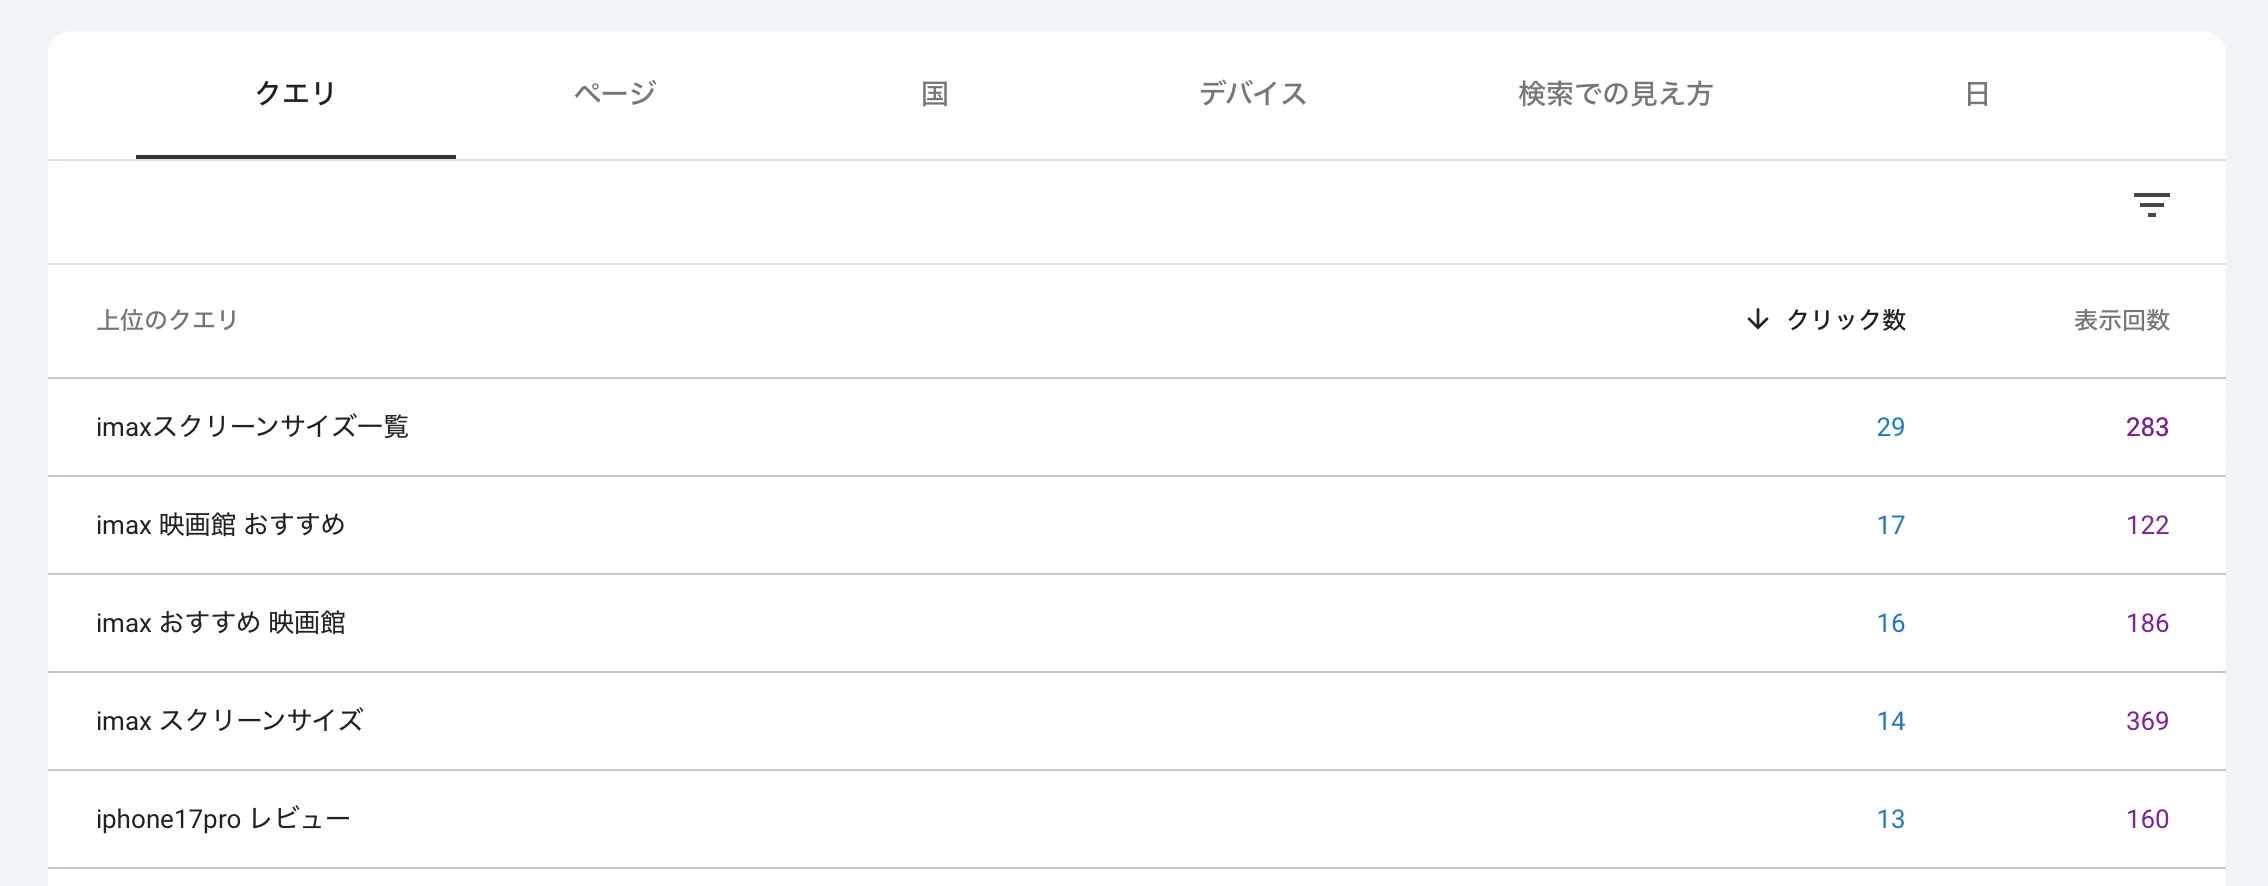Click the sort arrow beside クリック数
The image size is (2268, 886).
(x=1757, y=320)
